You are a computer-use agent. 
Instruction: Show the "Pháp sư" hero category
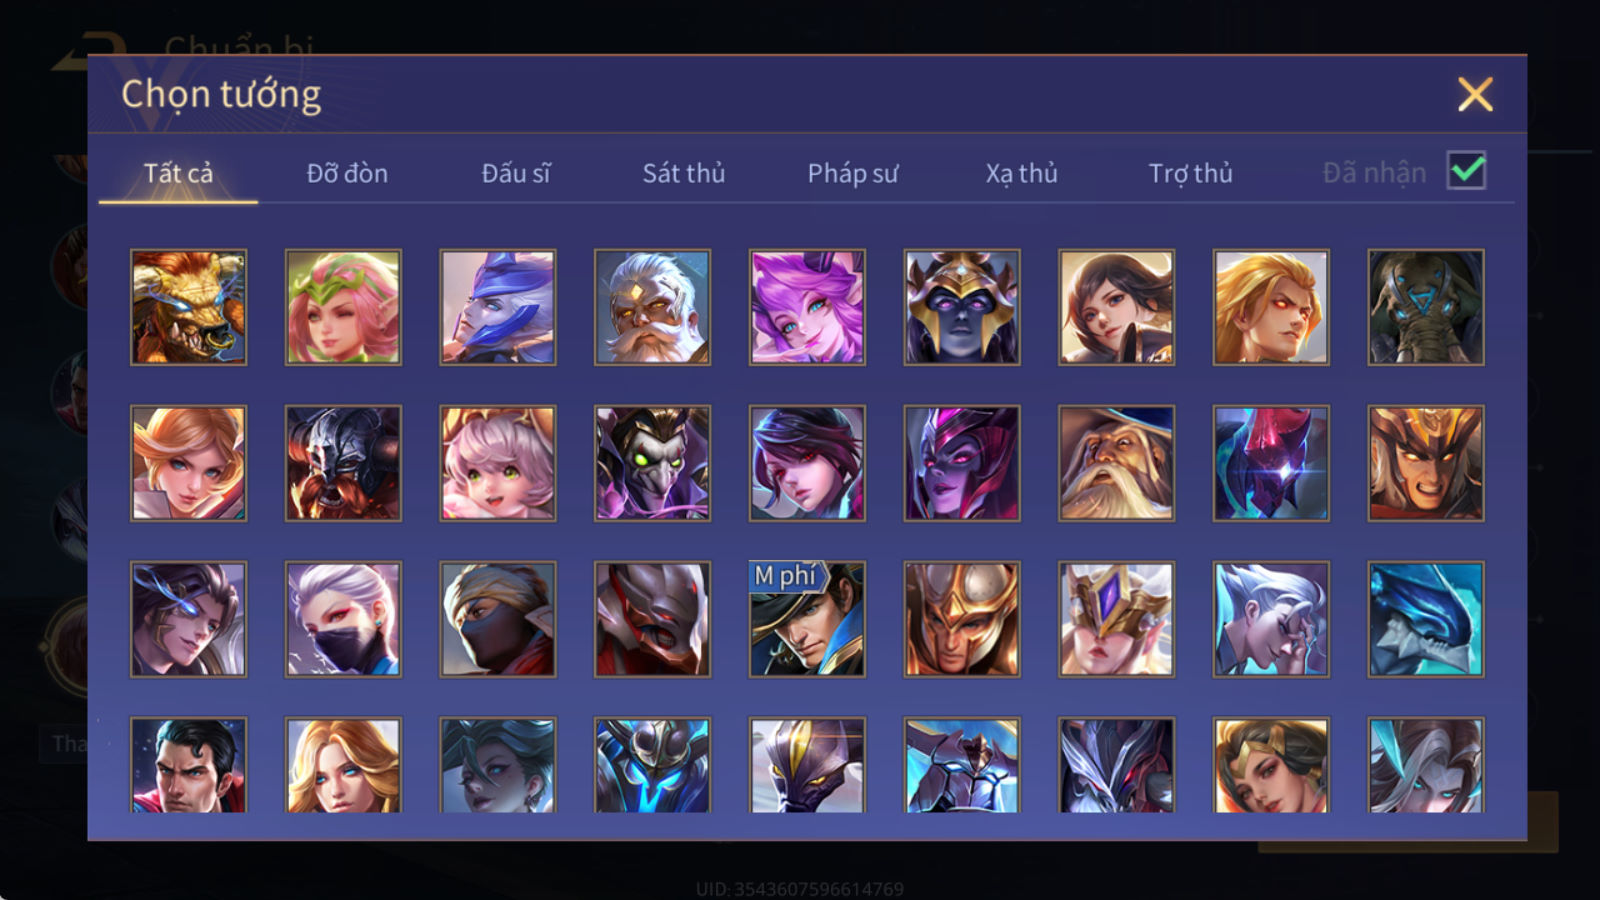tap(853, 173)
